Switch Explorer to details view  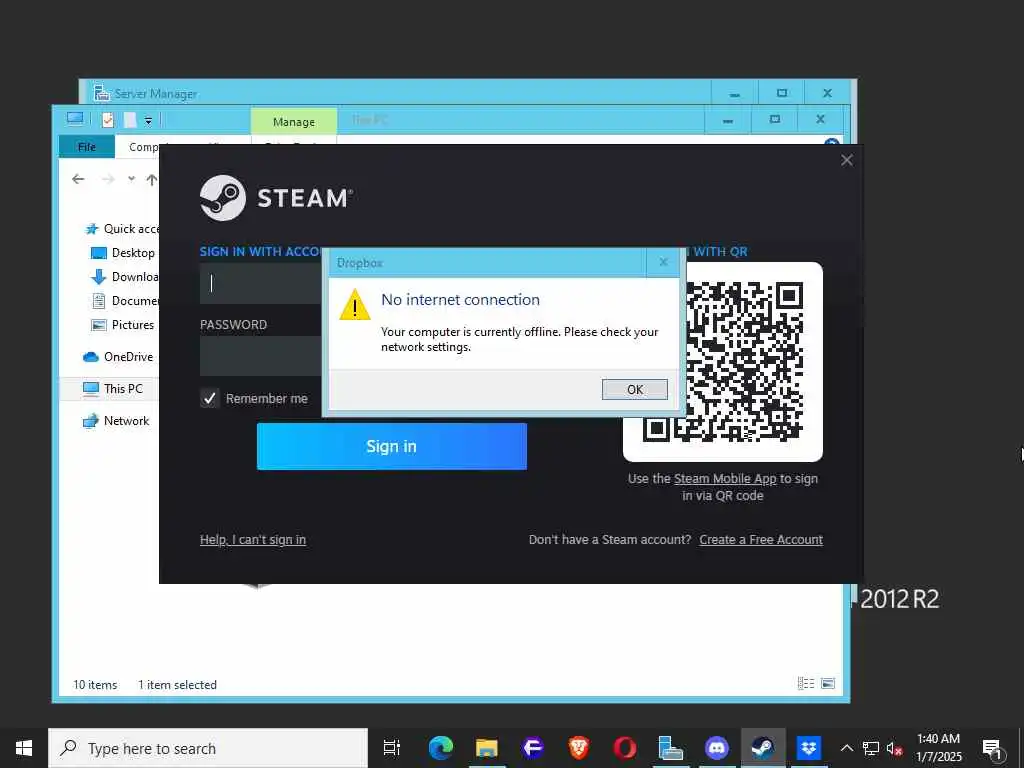(806, 683)
